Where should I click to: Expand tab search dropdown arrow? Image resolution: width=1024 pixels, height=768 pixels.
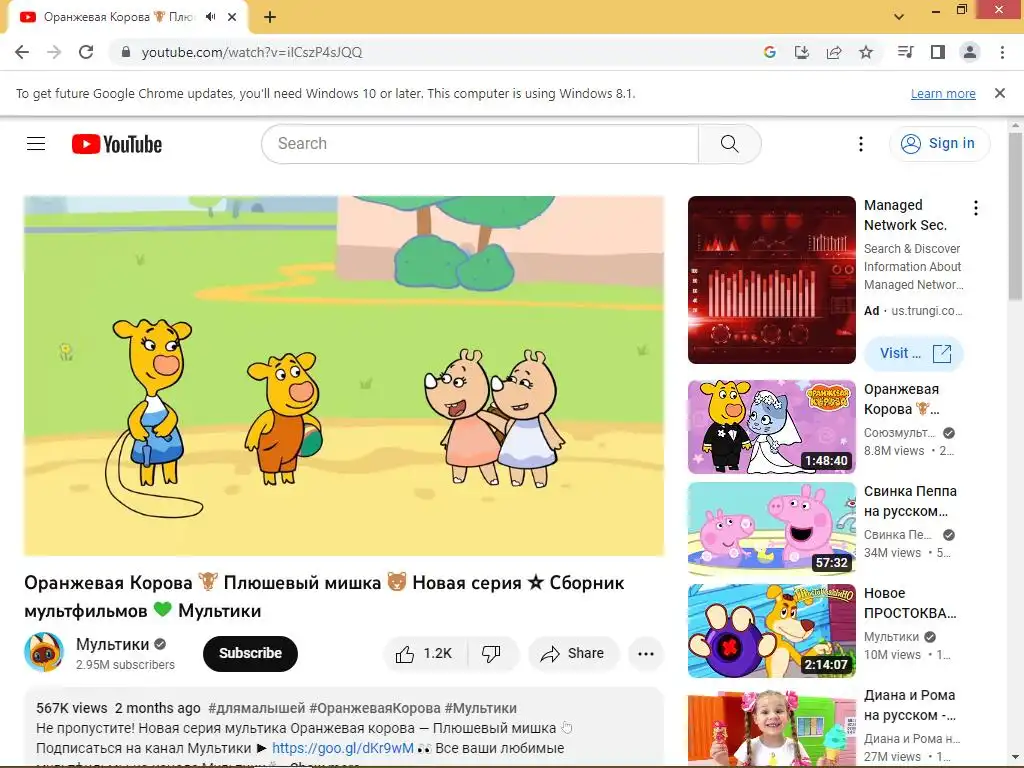[899, 17]
